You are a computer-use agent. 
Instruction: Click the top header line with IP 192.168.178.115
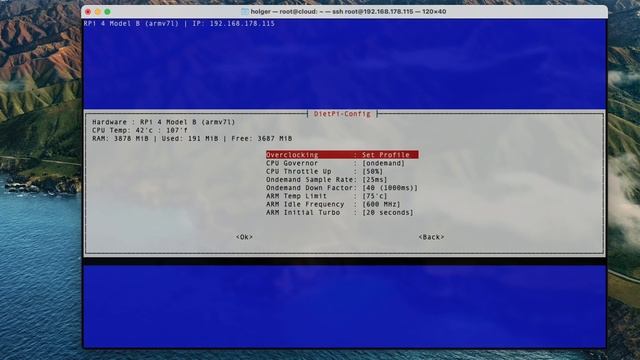coord(179,24)
